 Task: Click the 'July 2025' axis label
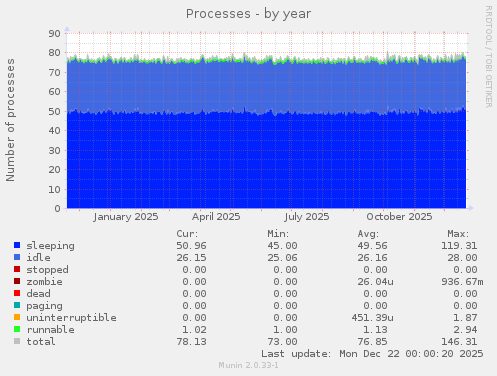[306, 217]
